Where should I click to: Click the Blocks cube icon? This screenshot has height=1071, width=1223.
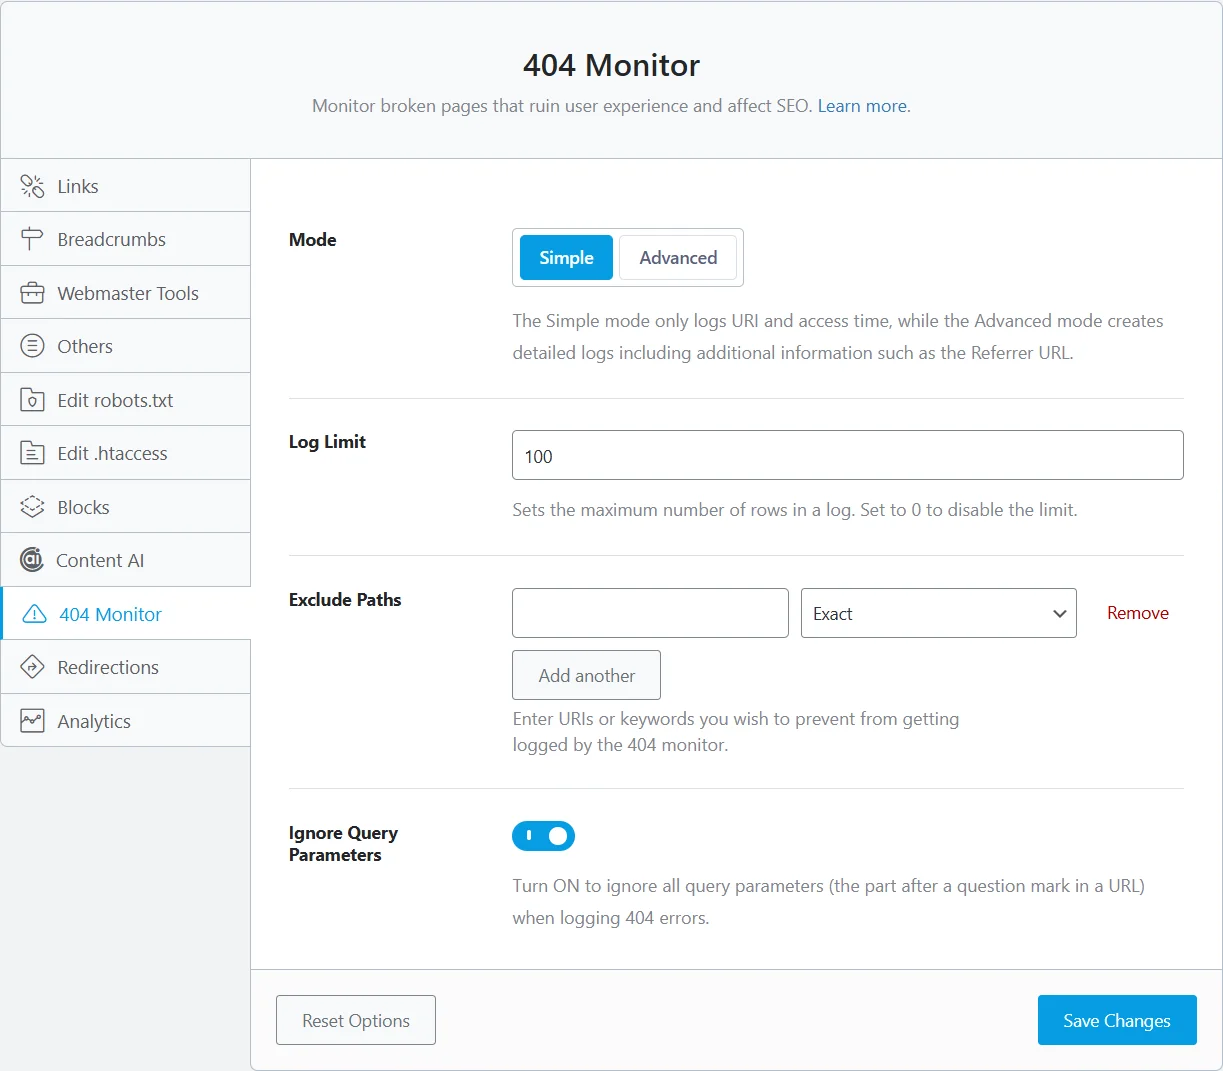pos(33,507)
